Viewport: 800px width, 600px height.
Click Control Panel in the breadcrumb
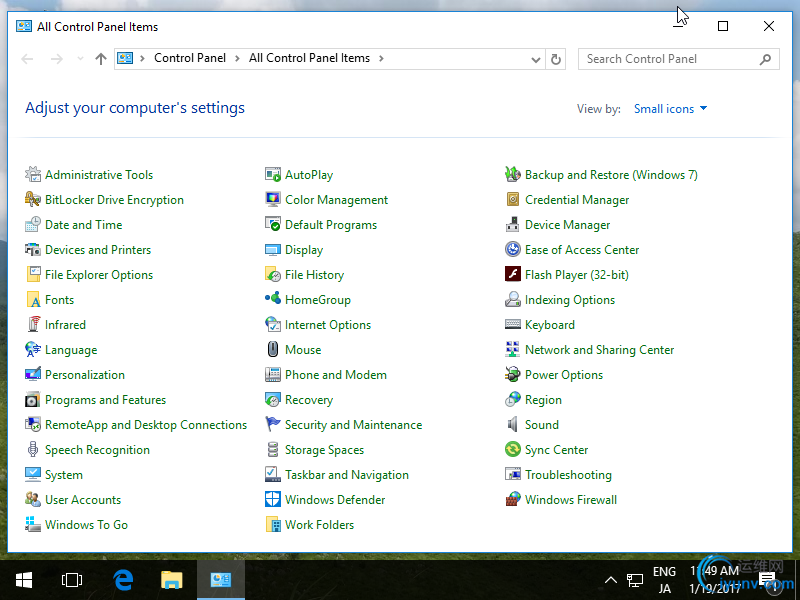tap(190, 58)
